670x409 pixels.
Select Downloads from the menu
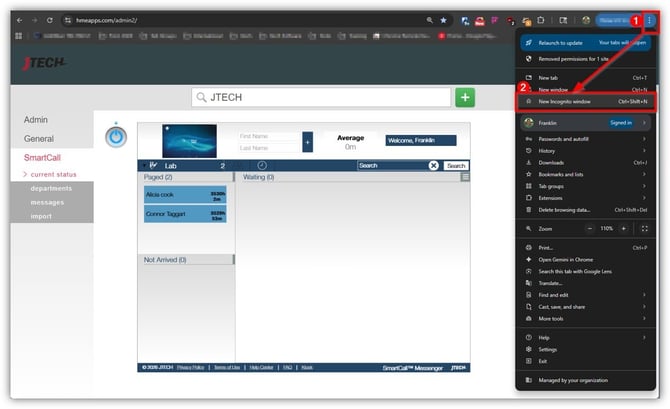pyautogui.click(x=585, y=163)
